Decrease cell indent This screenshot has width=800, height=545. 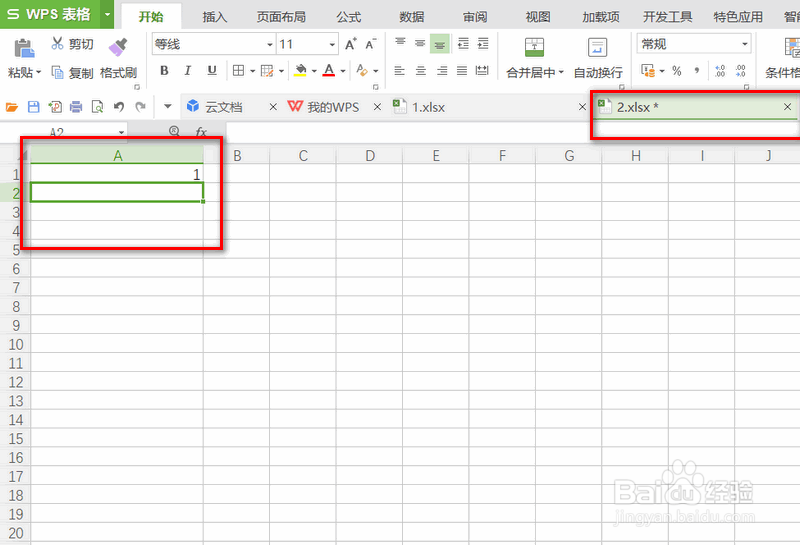[x=463, y=44]
